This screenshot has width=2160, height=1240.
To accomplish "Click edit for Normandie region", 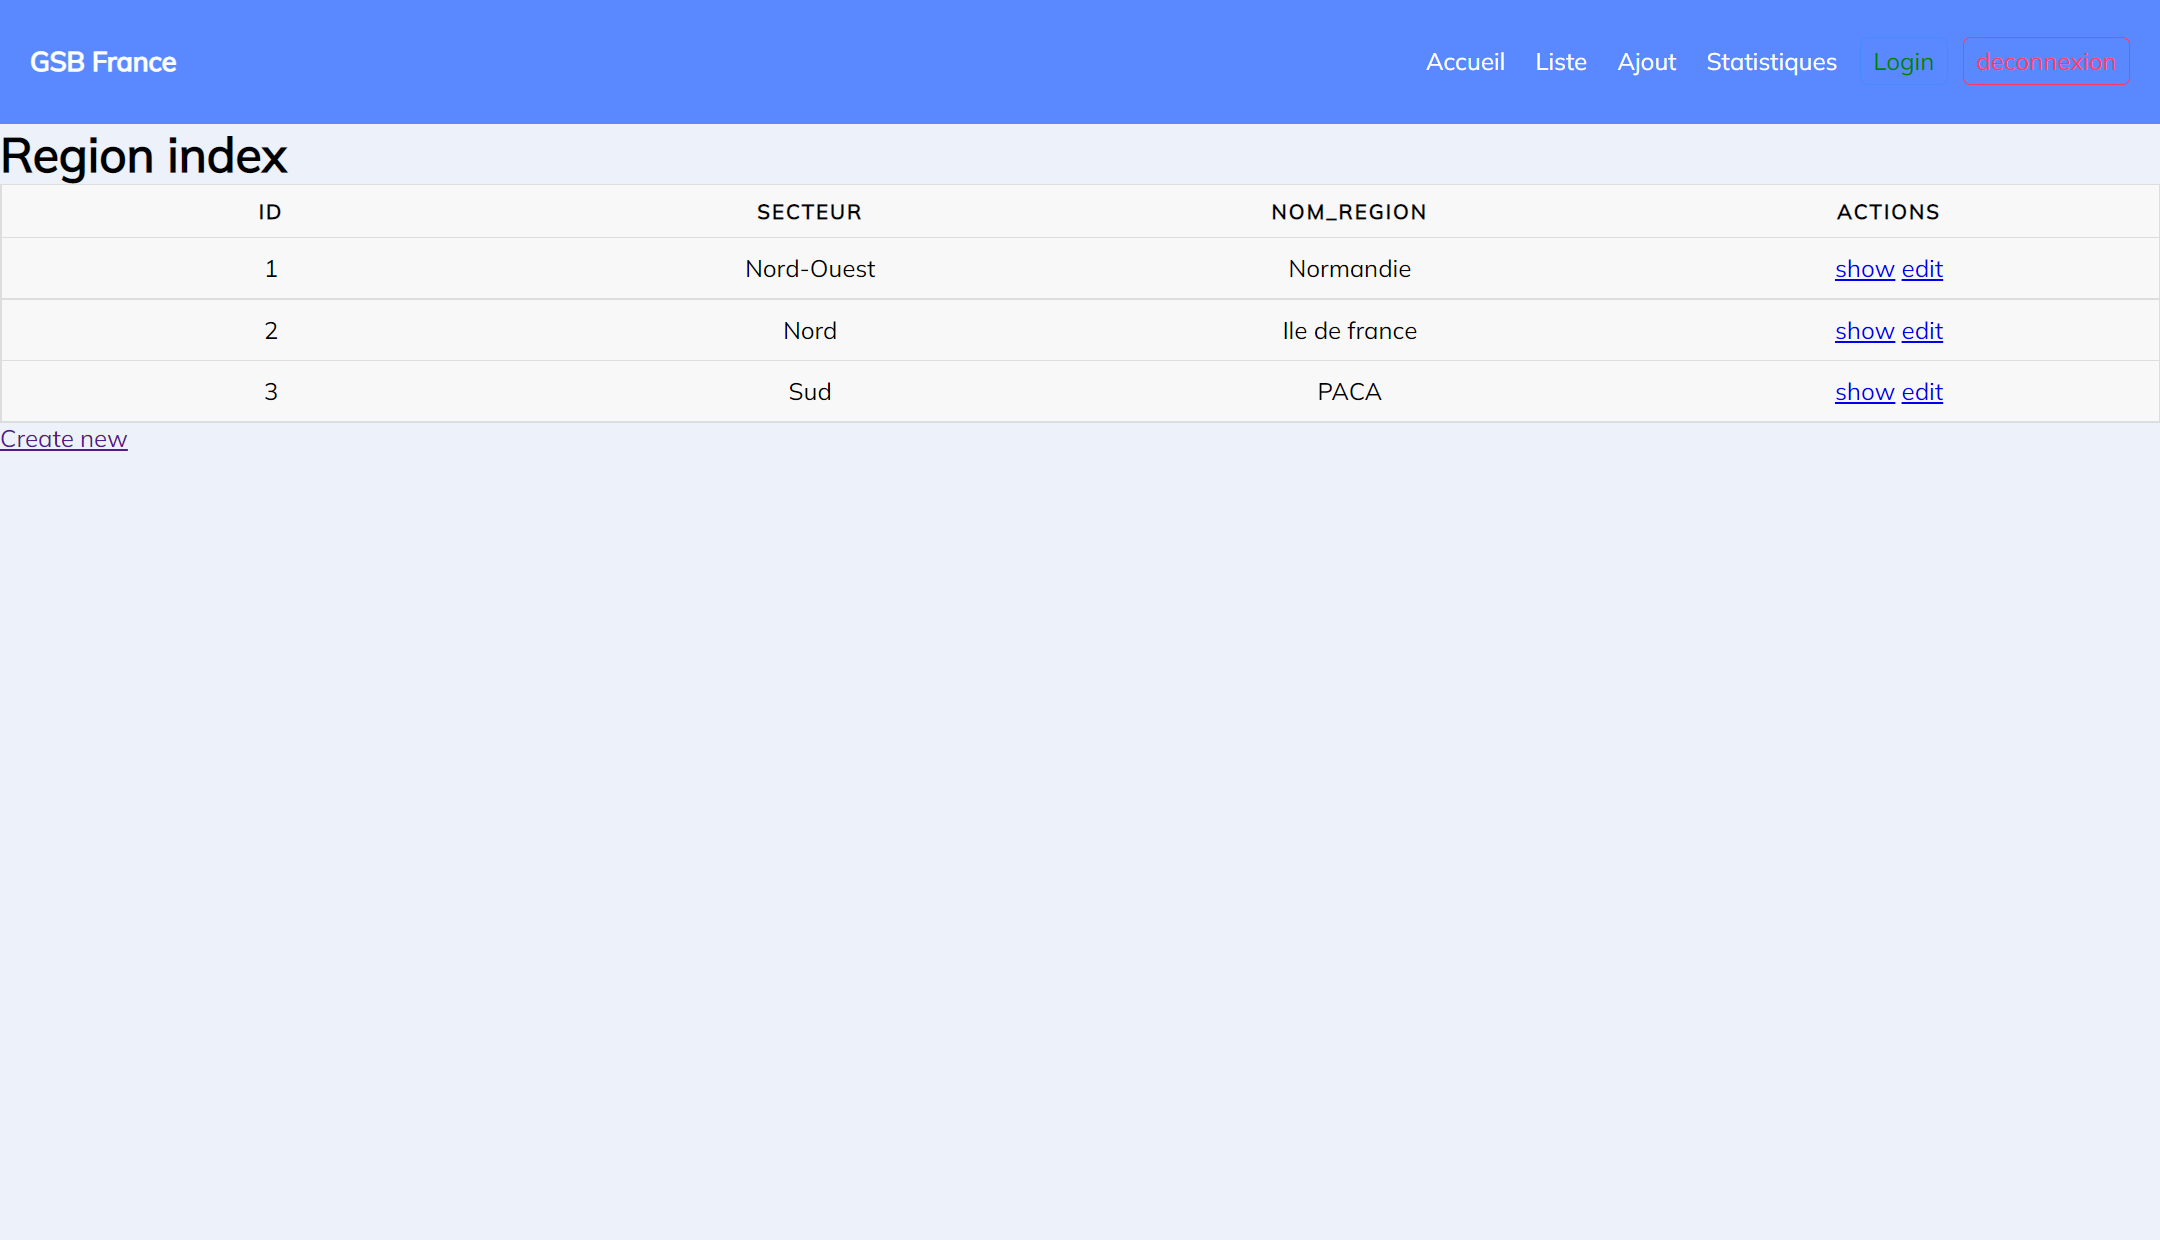I will (x=1923, y=268).
